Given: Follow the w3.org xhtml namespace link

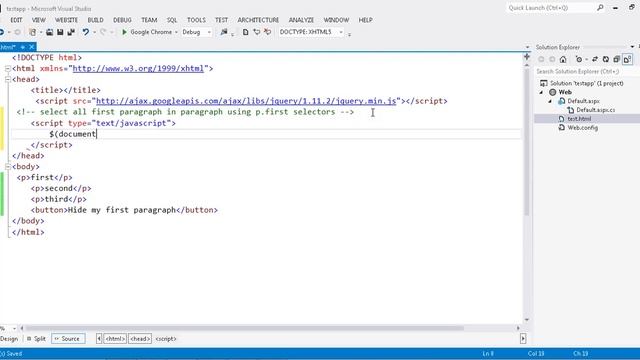Looking at the screenshot, I should [138, 69].
